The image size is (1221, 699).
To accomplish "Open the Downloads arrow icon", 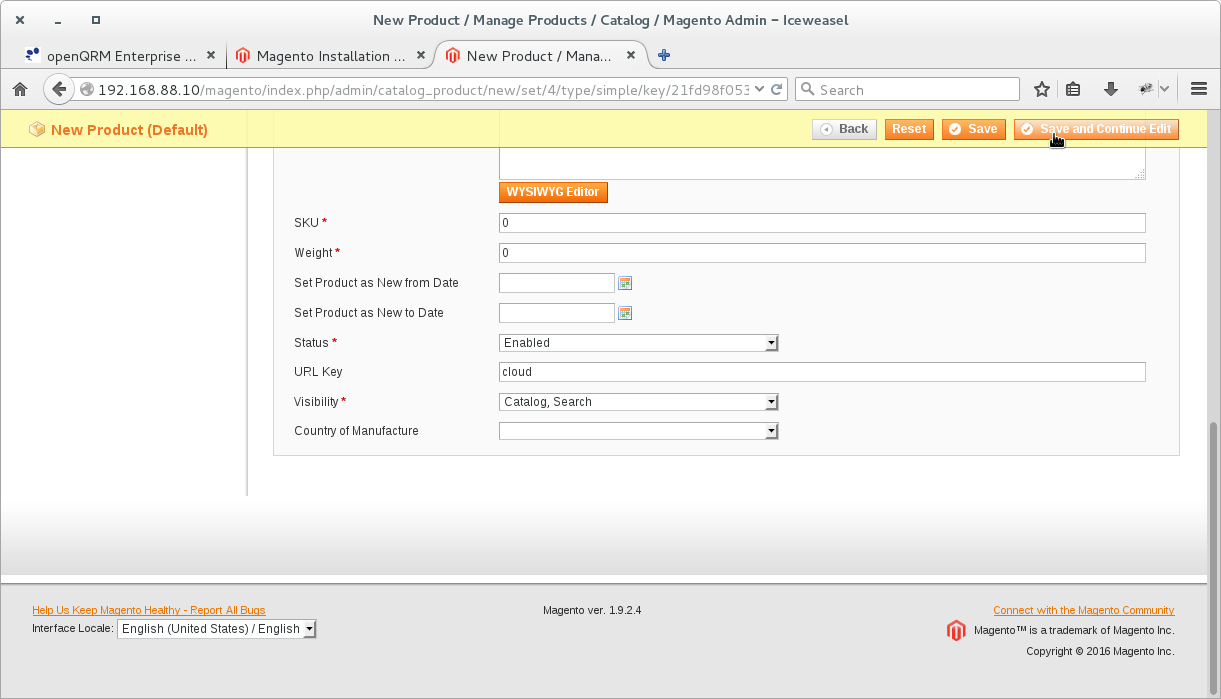I will (1110, 89).
